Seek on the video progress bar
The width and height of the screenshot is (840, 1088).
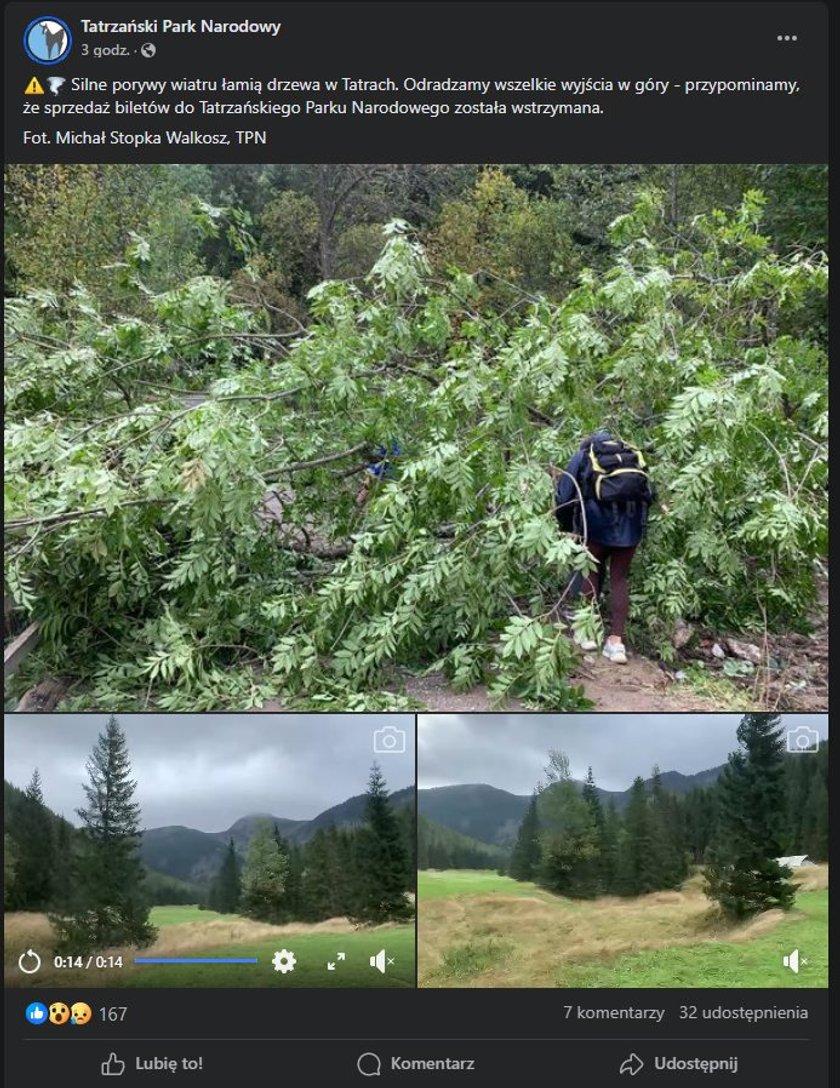(x=196, y=961)
